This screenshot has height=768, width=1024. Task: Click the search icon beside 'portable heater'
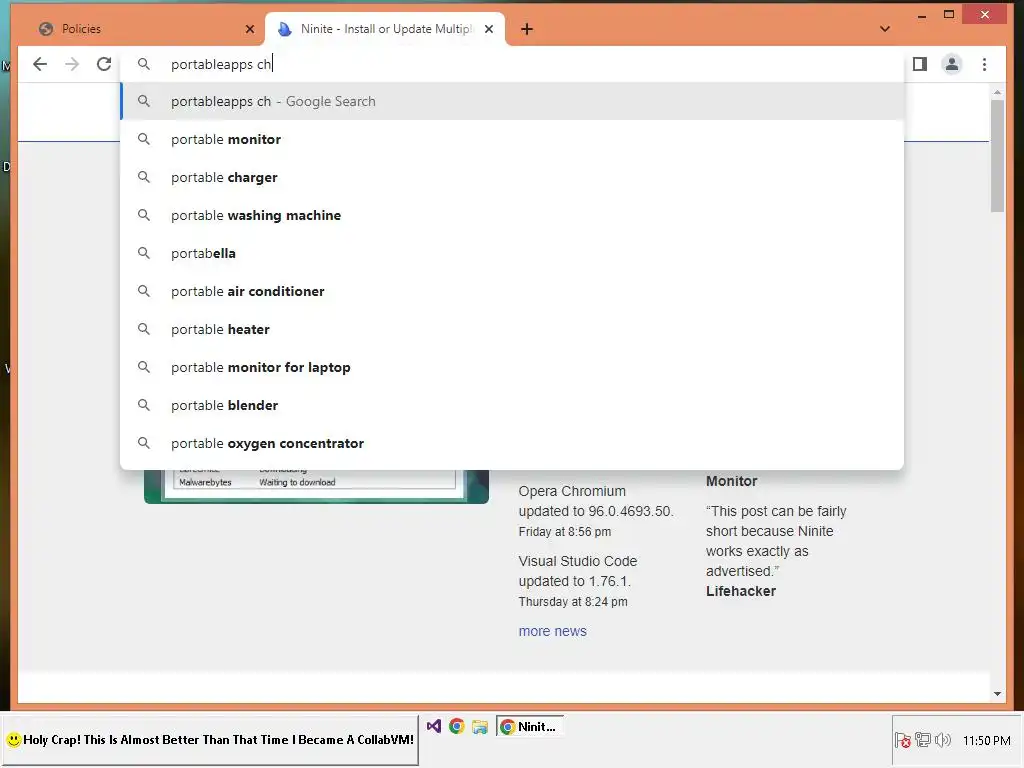click(144, 328)
